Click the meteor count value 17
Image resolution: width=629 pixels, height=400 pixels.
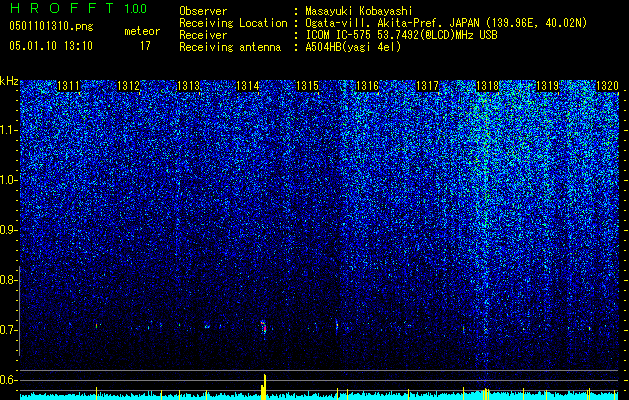click(145, 46)
